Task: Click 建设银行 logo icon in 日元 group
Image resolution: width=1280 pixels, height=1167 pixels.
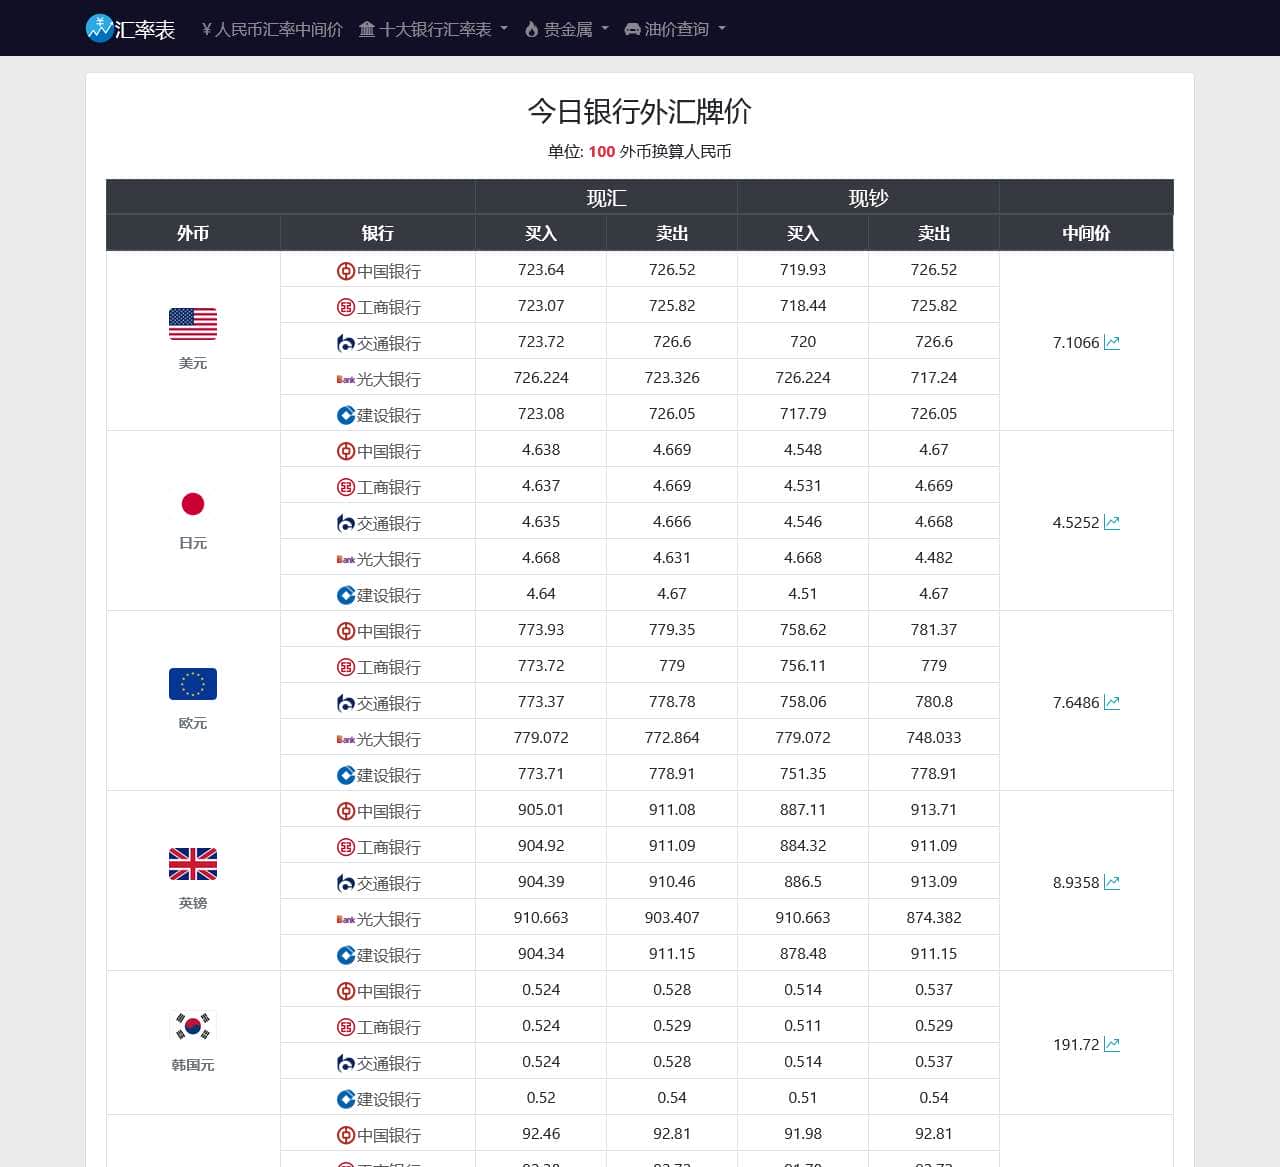Action: pyautogui.click(x=346, y=595)
